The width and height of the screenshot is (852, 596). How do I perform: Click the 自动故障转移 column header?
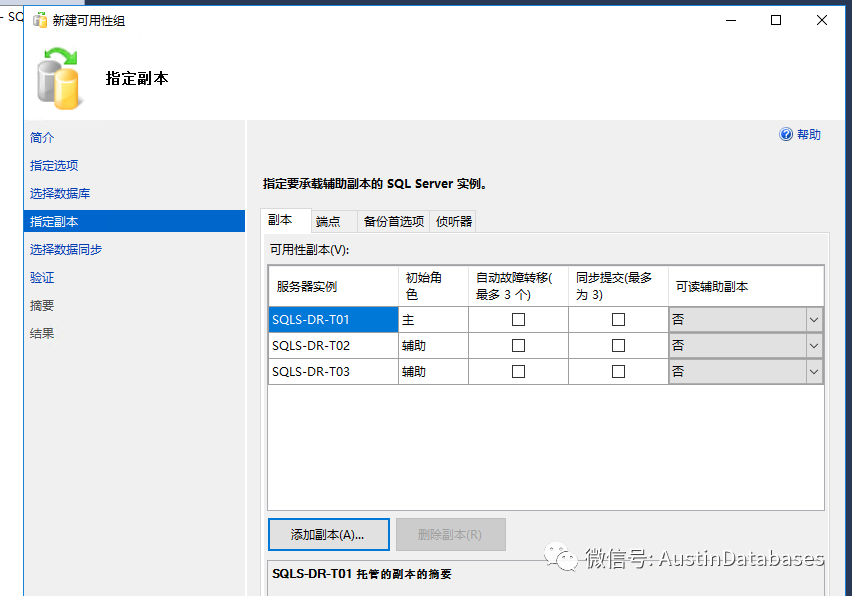(518, 286)
